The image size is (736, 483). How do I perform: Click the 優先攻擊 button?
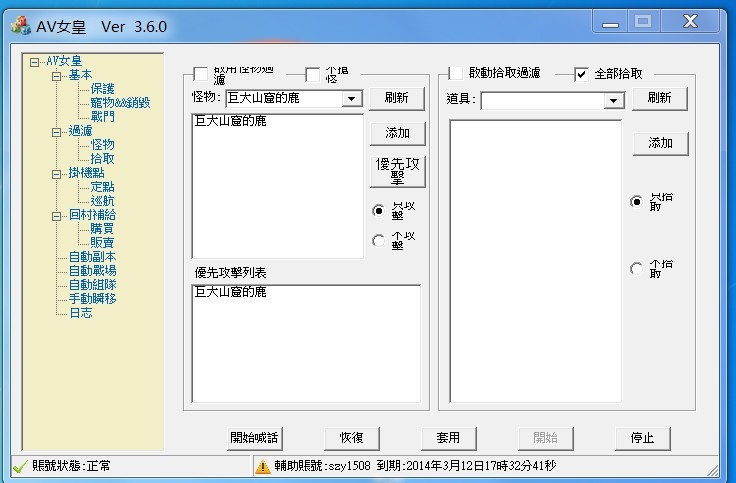pyautogui.click(x=398, y=171)
